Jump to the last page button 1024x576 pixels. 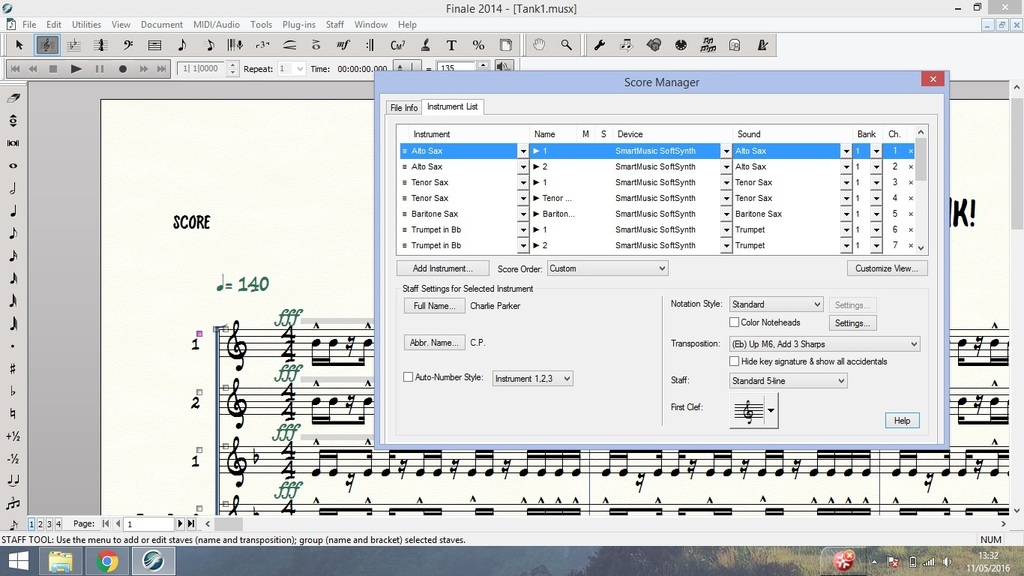coord(191,524)
